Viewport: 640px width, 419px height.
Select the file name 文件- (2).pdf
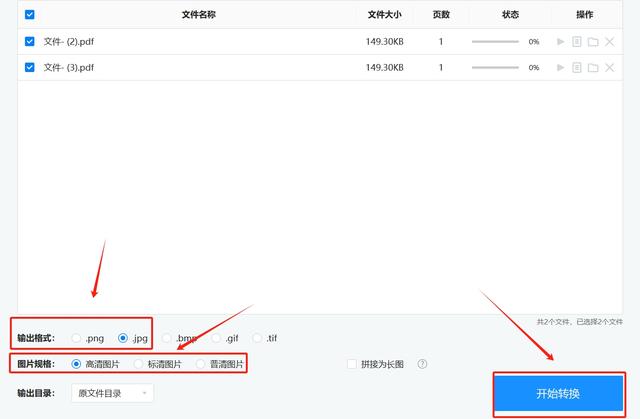[x=69, y=42]
